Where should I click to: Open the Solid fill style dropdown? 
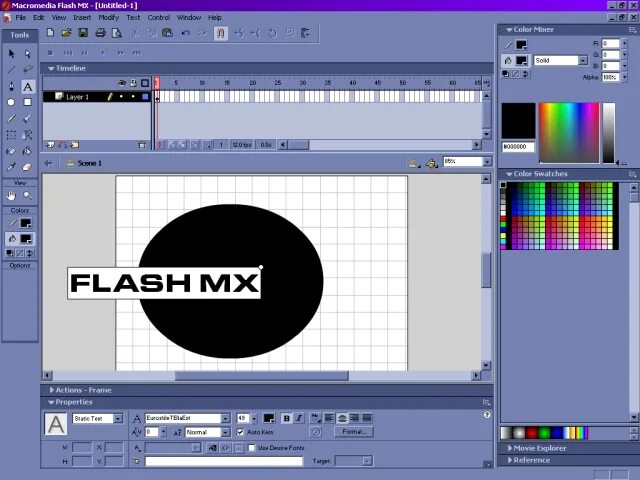pyautogui.click(x=583, y=60)
